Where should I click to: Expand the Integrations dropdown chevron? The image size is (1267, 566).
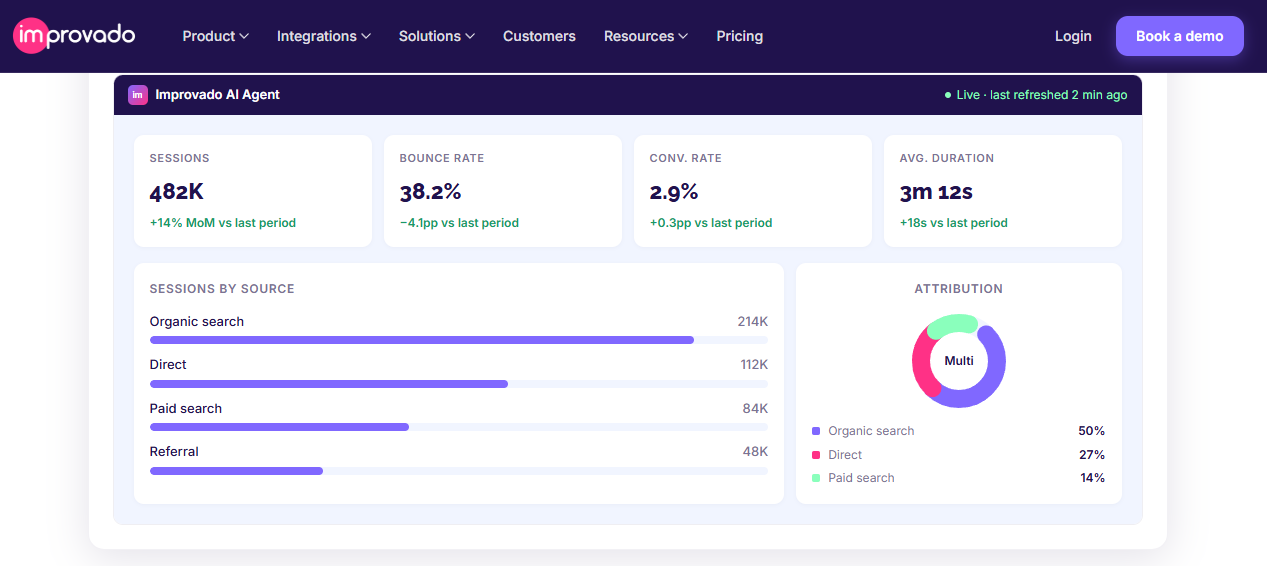pyautogui.click(x=365, y=36)
